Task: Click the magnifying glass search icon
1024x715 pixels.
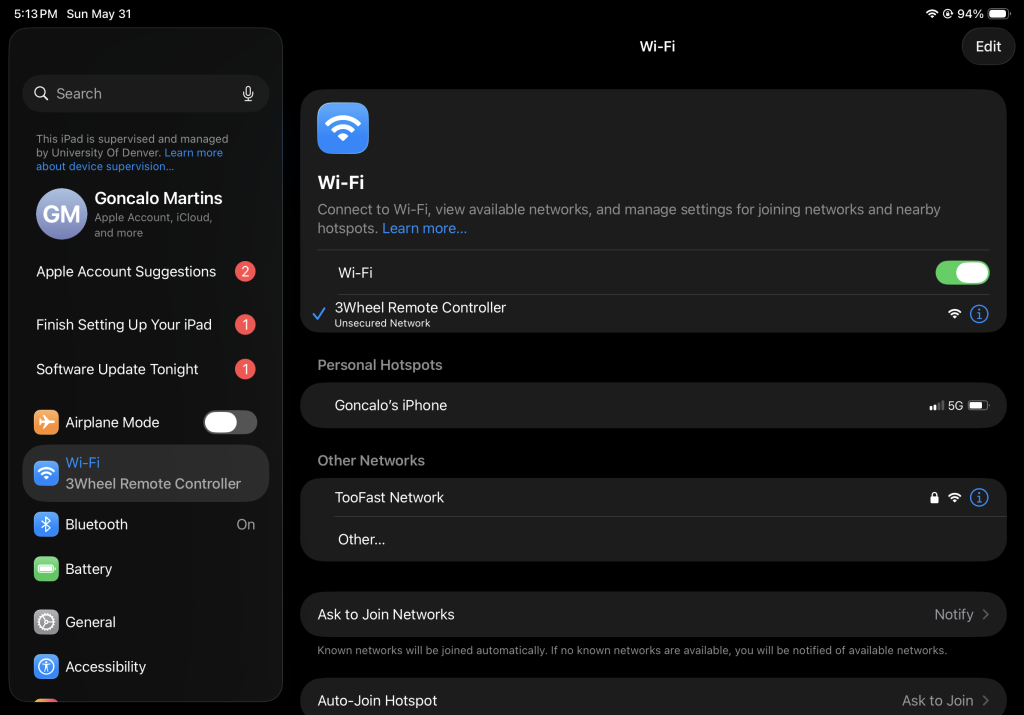Action: coord(41,93)
